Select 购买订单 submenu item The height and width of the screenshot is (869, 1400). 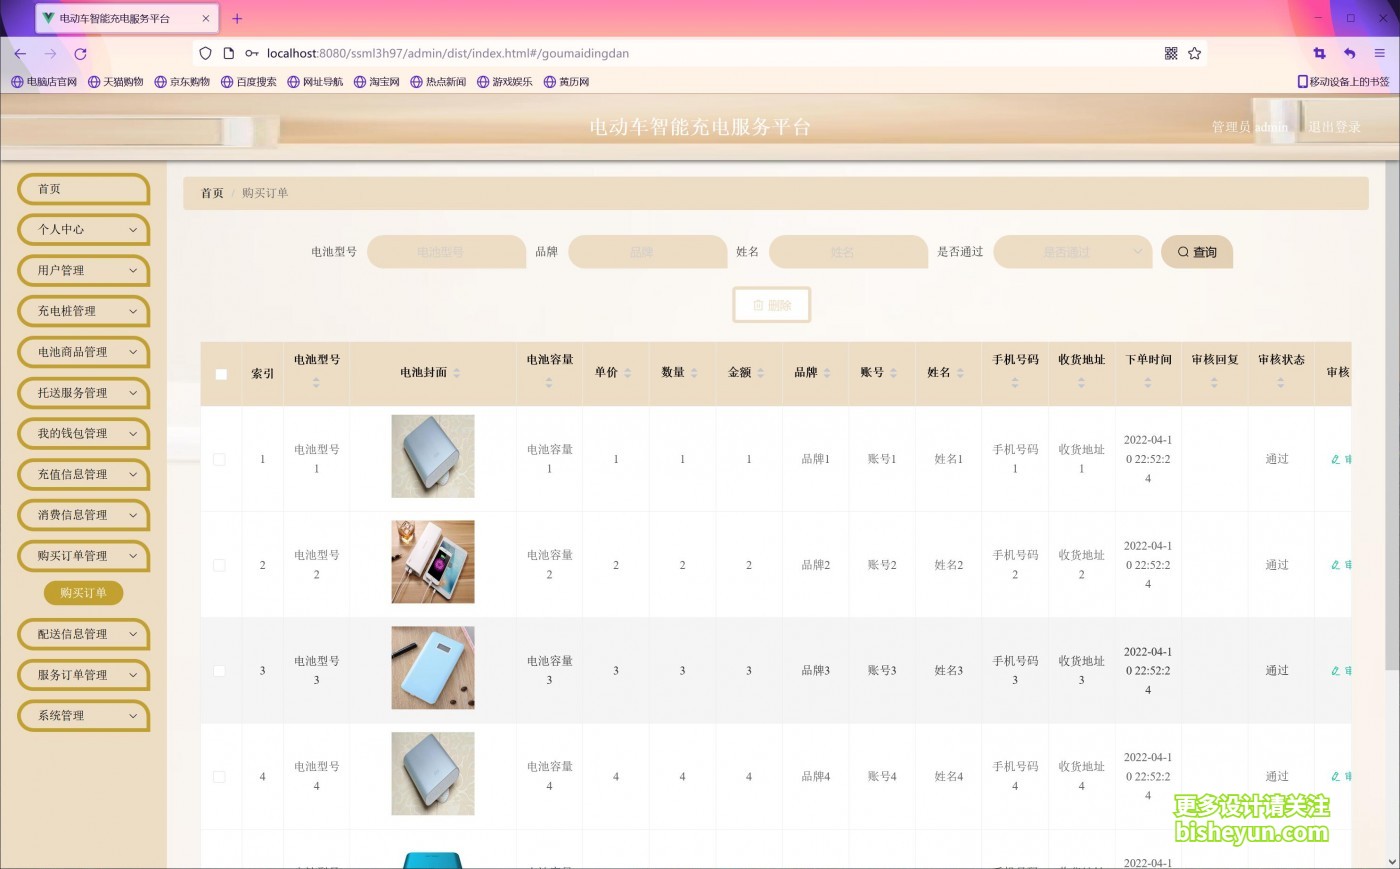[x=83, y=593]
